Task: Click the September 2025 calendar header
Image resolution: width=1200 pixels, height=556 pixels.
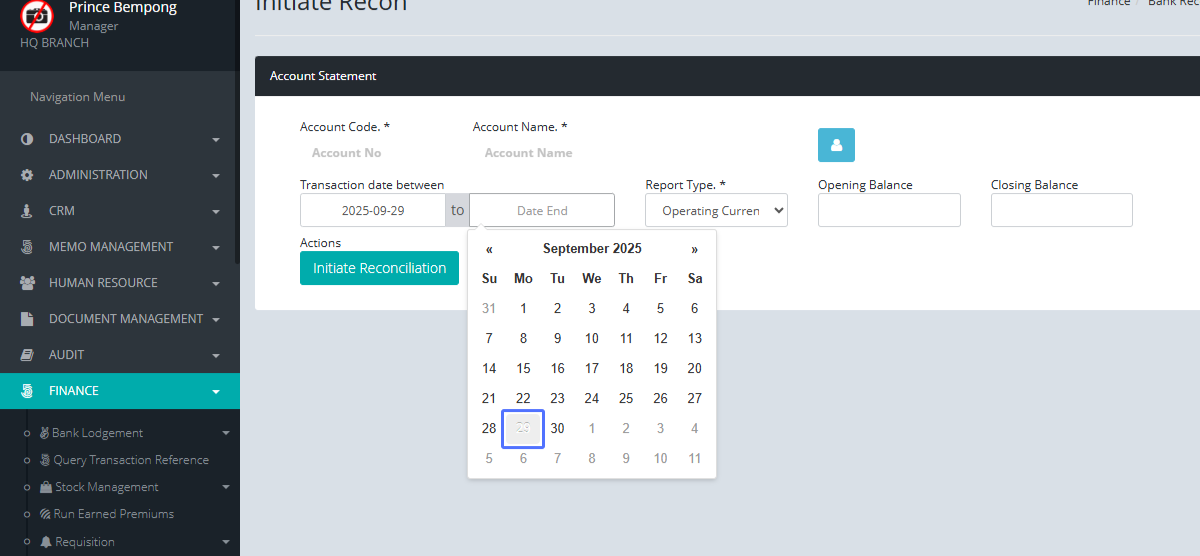Action: coord(592,249)
